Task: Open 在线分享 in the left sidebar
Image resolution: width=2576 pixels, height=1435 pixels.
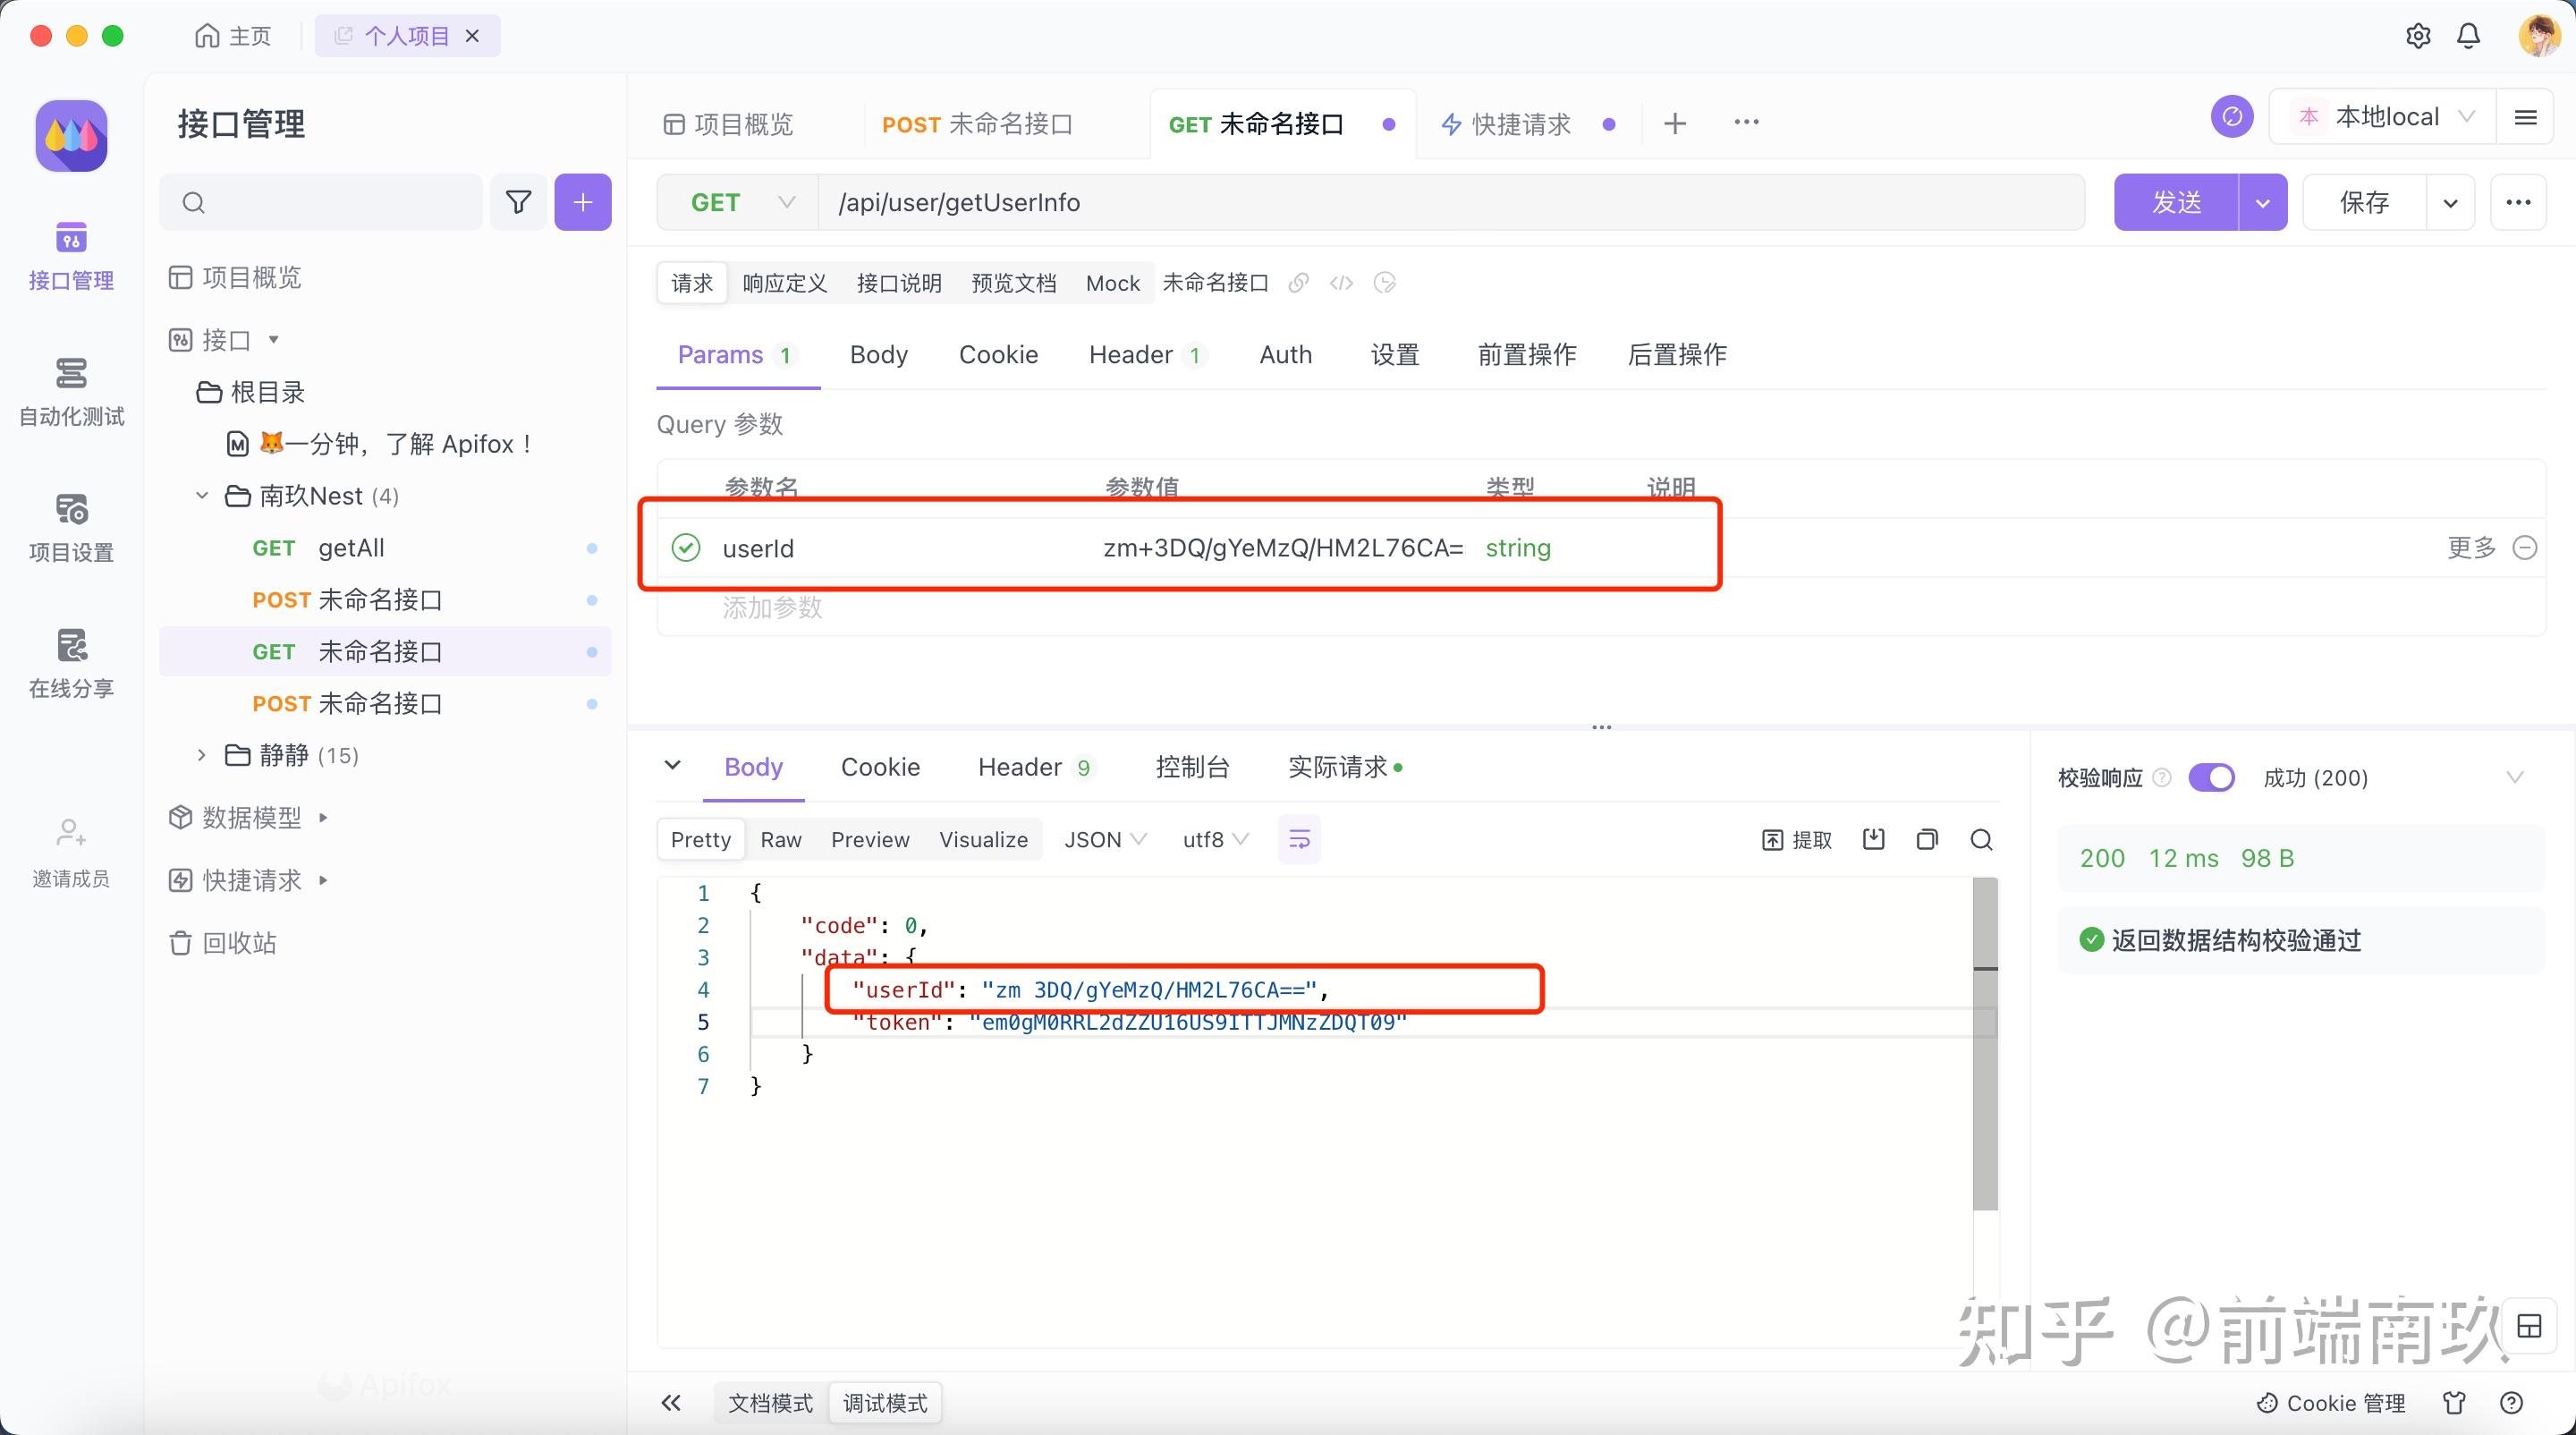Action: pos(71,664)
